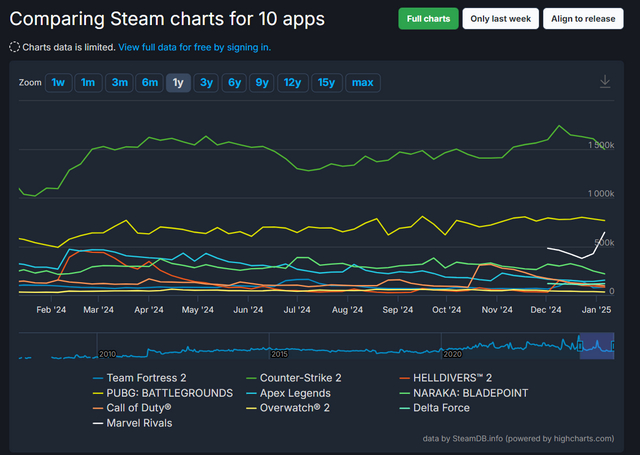Viewport: 640px width, 455px height.
Task: Toggle Overwatch 2 legend entry
Action: pos(288,408)
